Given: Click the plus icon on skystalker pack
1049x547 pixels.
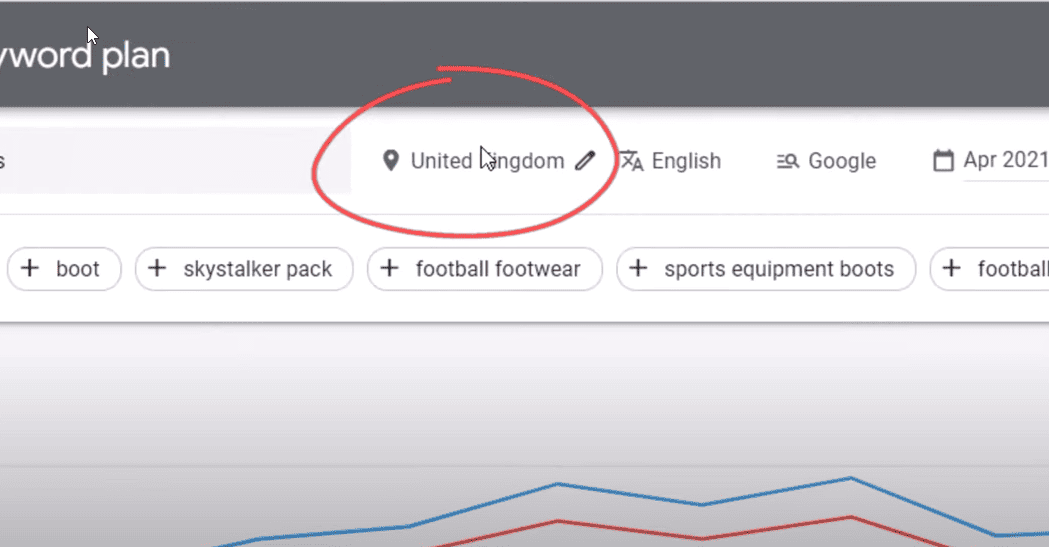Looking at the screenshot, I should pos(157,269).
